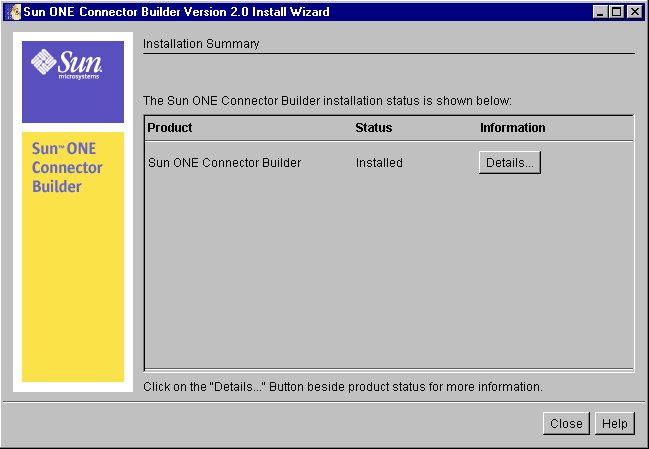
Task: Click the 'installation status is shown below' sentence
Action: click(327, 101)
